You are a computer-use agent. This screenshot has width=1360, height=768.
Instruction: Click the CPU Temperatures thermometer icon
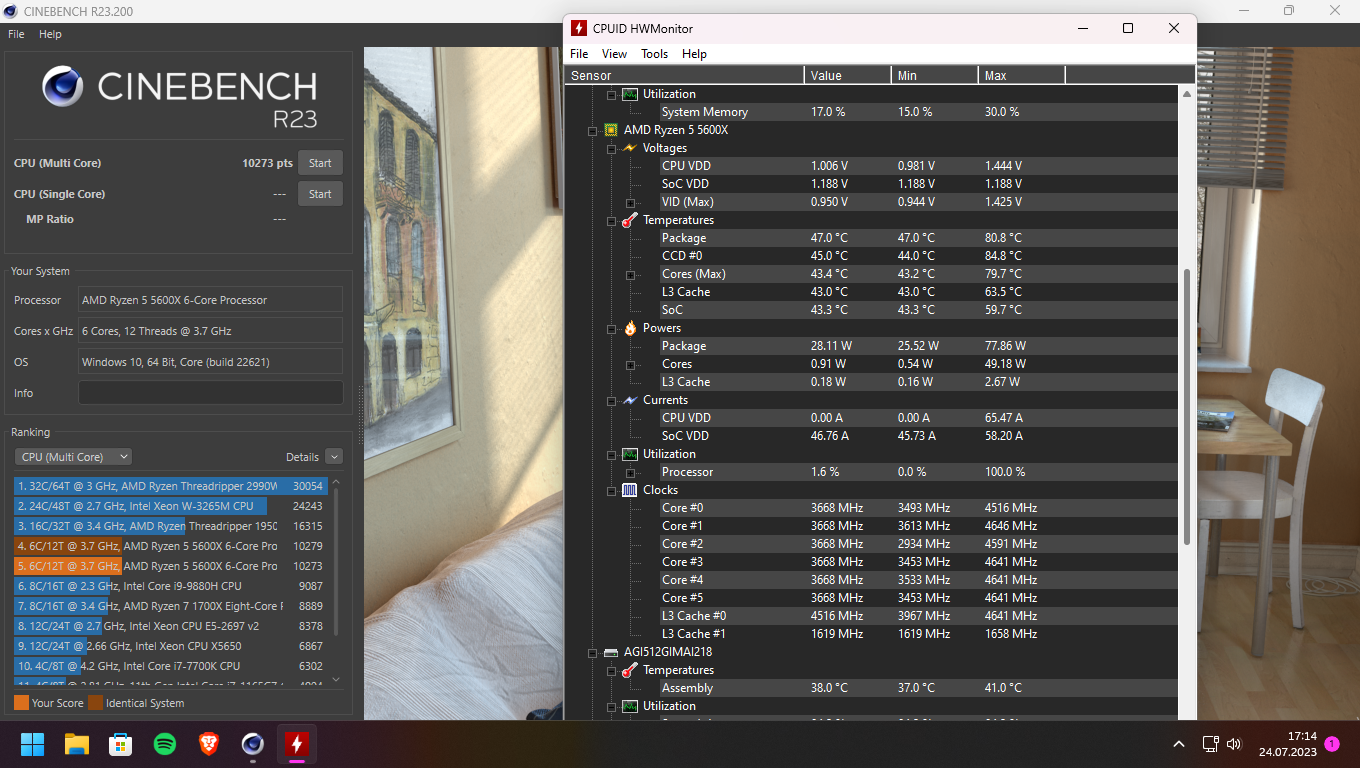pyautogui.click(x=629, y=220)
